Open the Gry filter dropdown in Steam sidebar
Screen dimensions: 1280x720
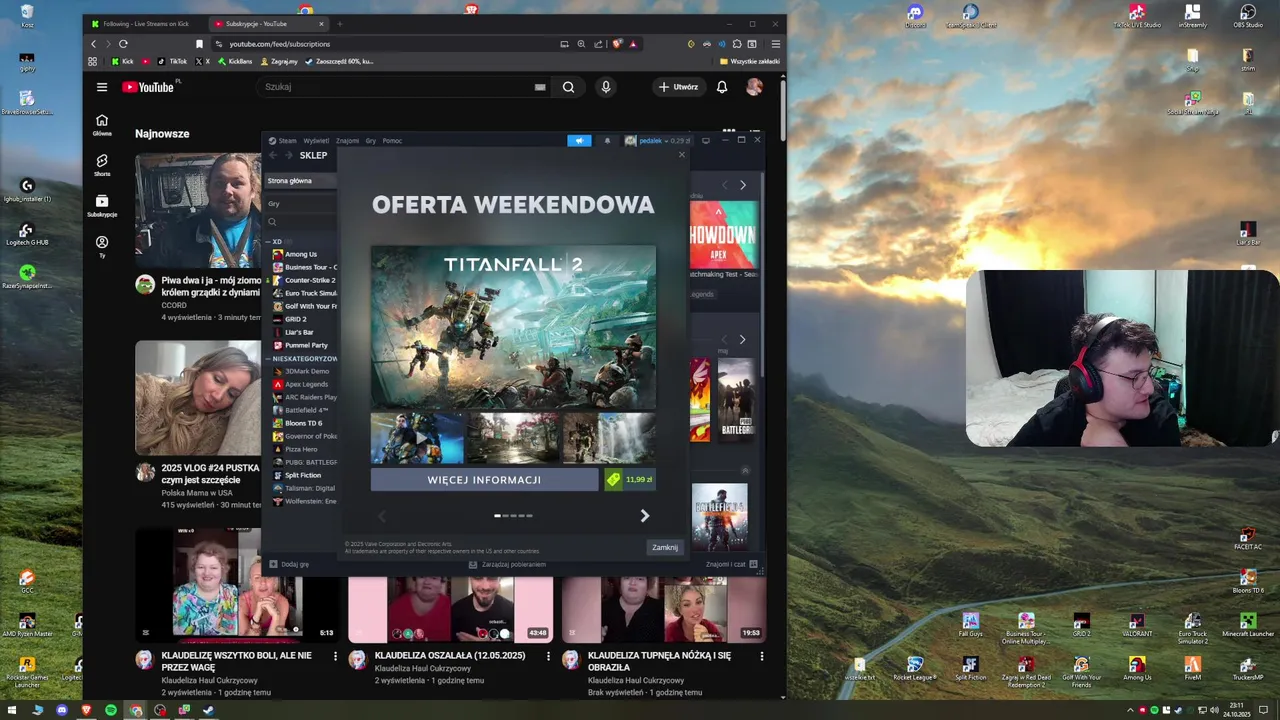click(300, 203)
